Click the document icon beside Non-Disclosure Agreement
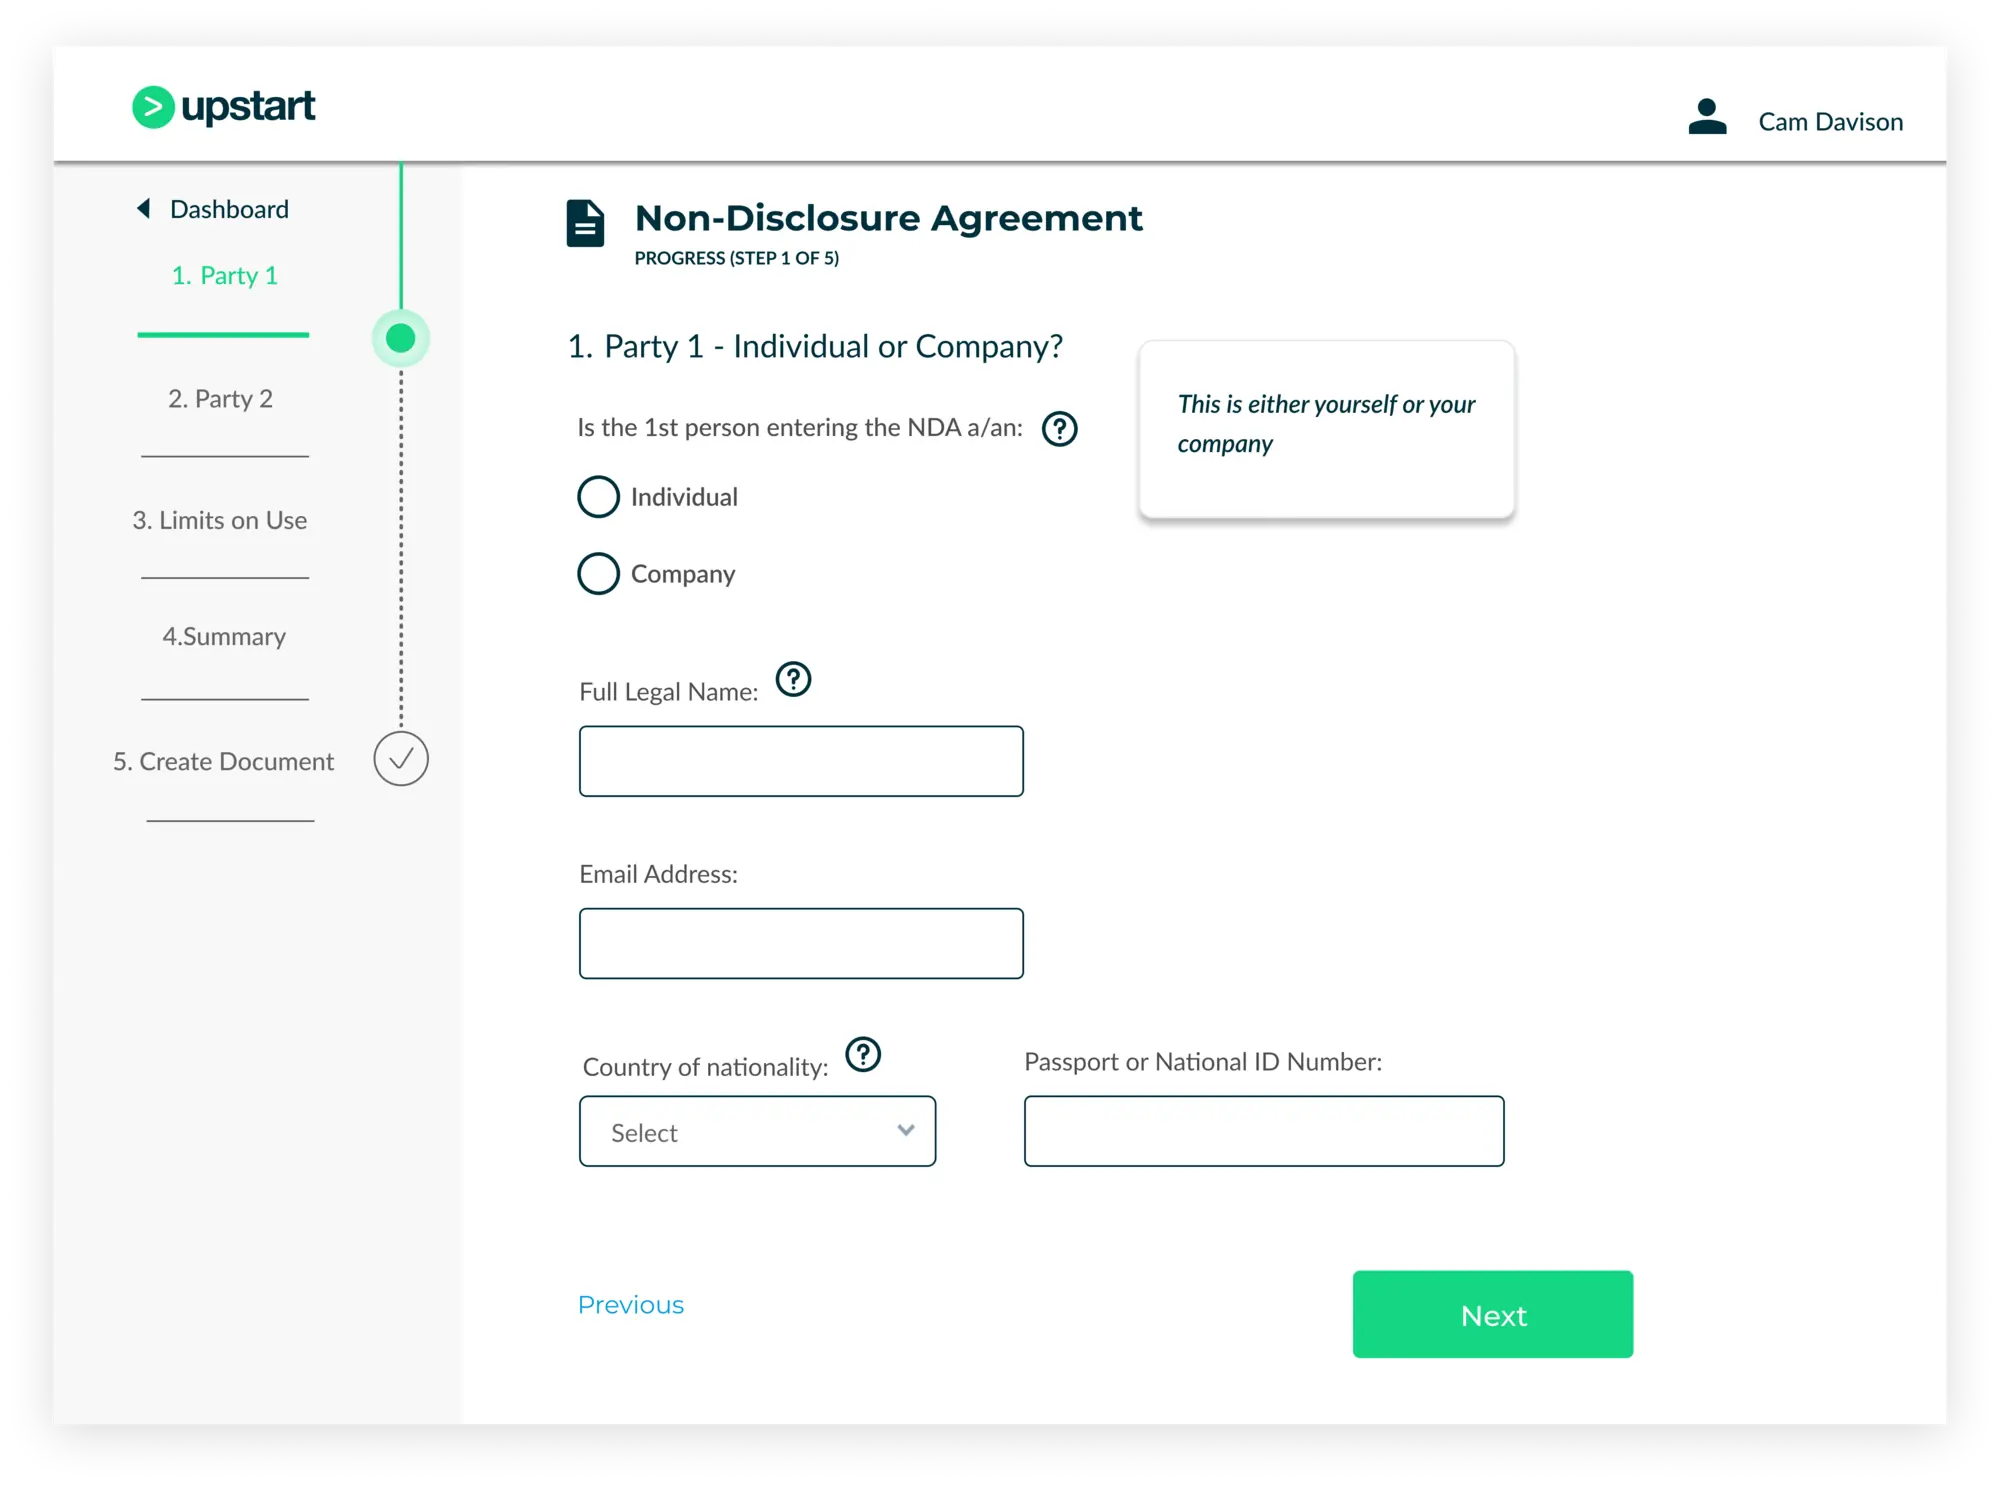2000x1485 pixels. [585, 223]
